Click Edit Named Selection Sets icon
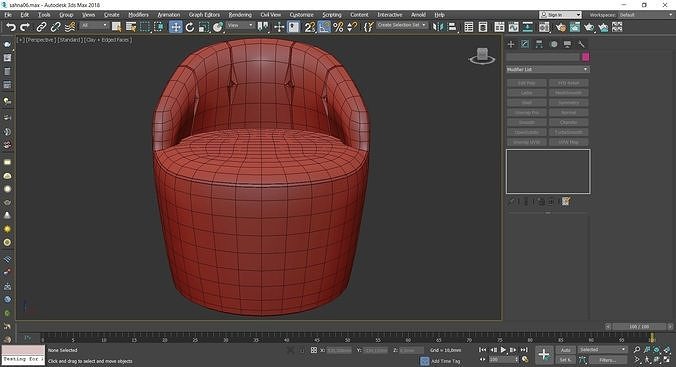Viewport: 676px width, 367px height. [368, 27]
